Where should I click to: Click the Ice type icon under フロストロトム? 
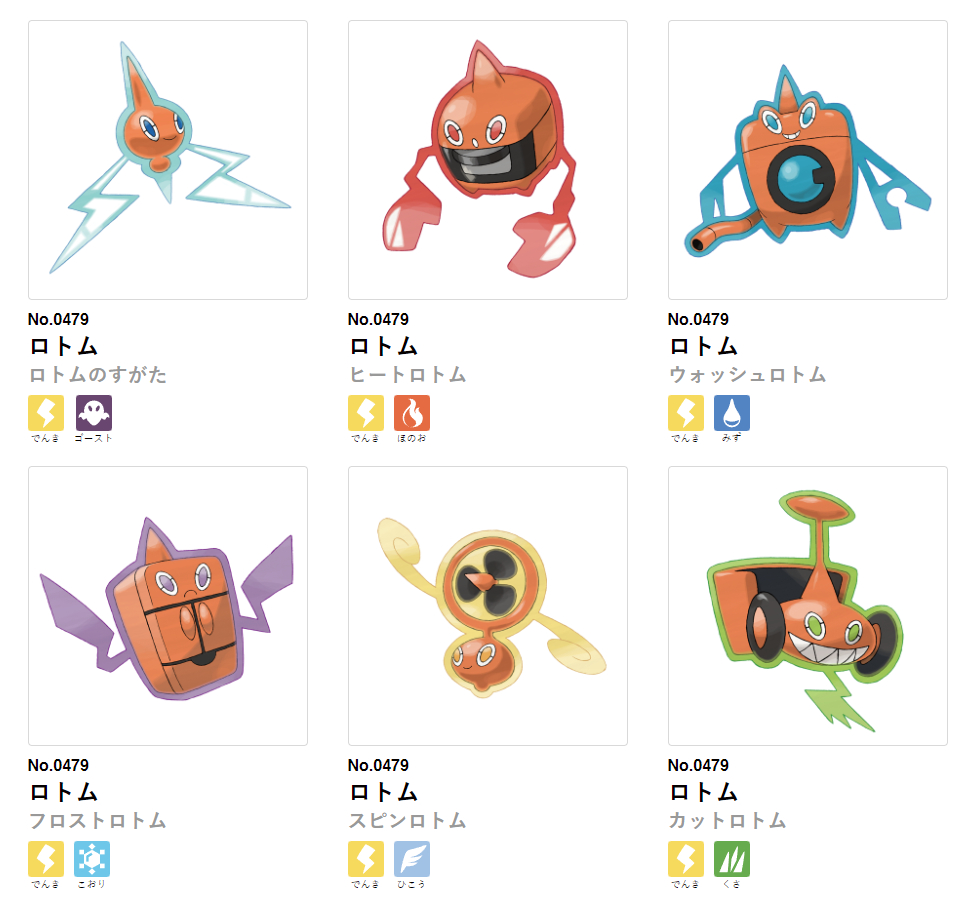92,858
